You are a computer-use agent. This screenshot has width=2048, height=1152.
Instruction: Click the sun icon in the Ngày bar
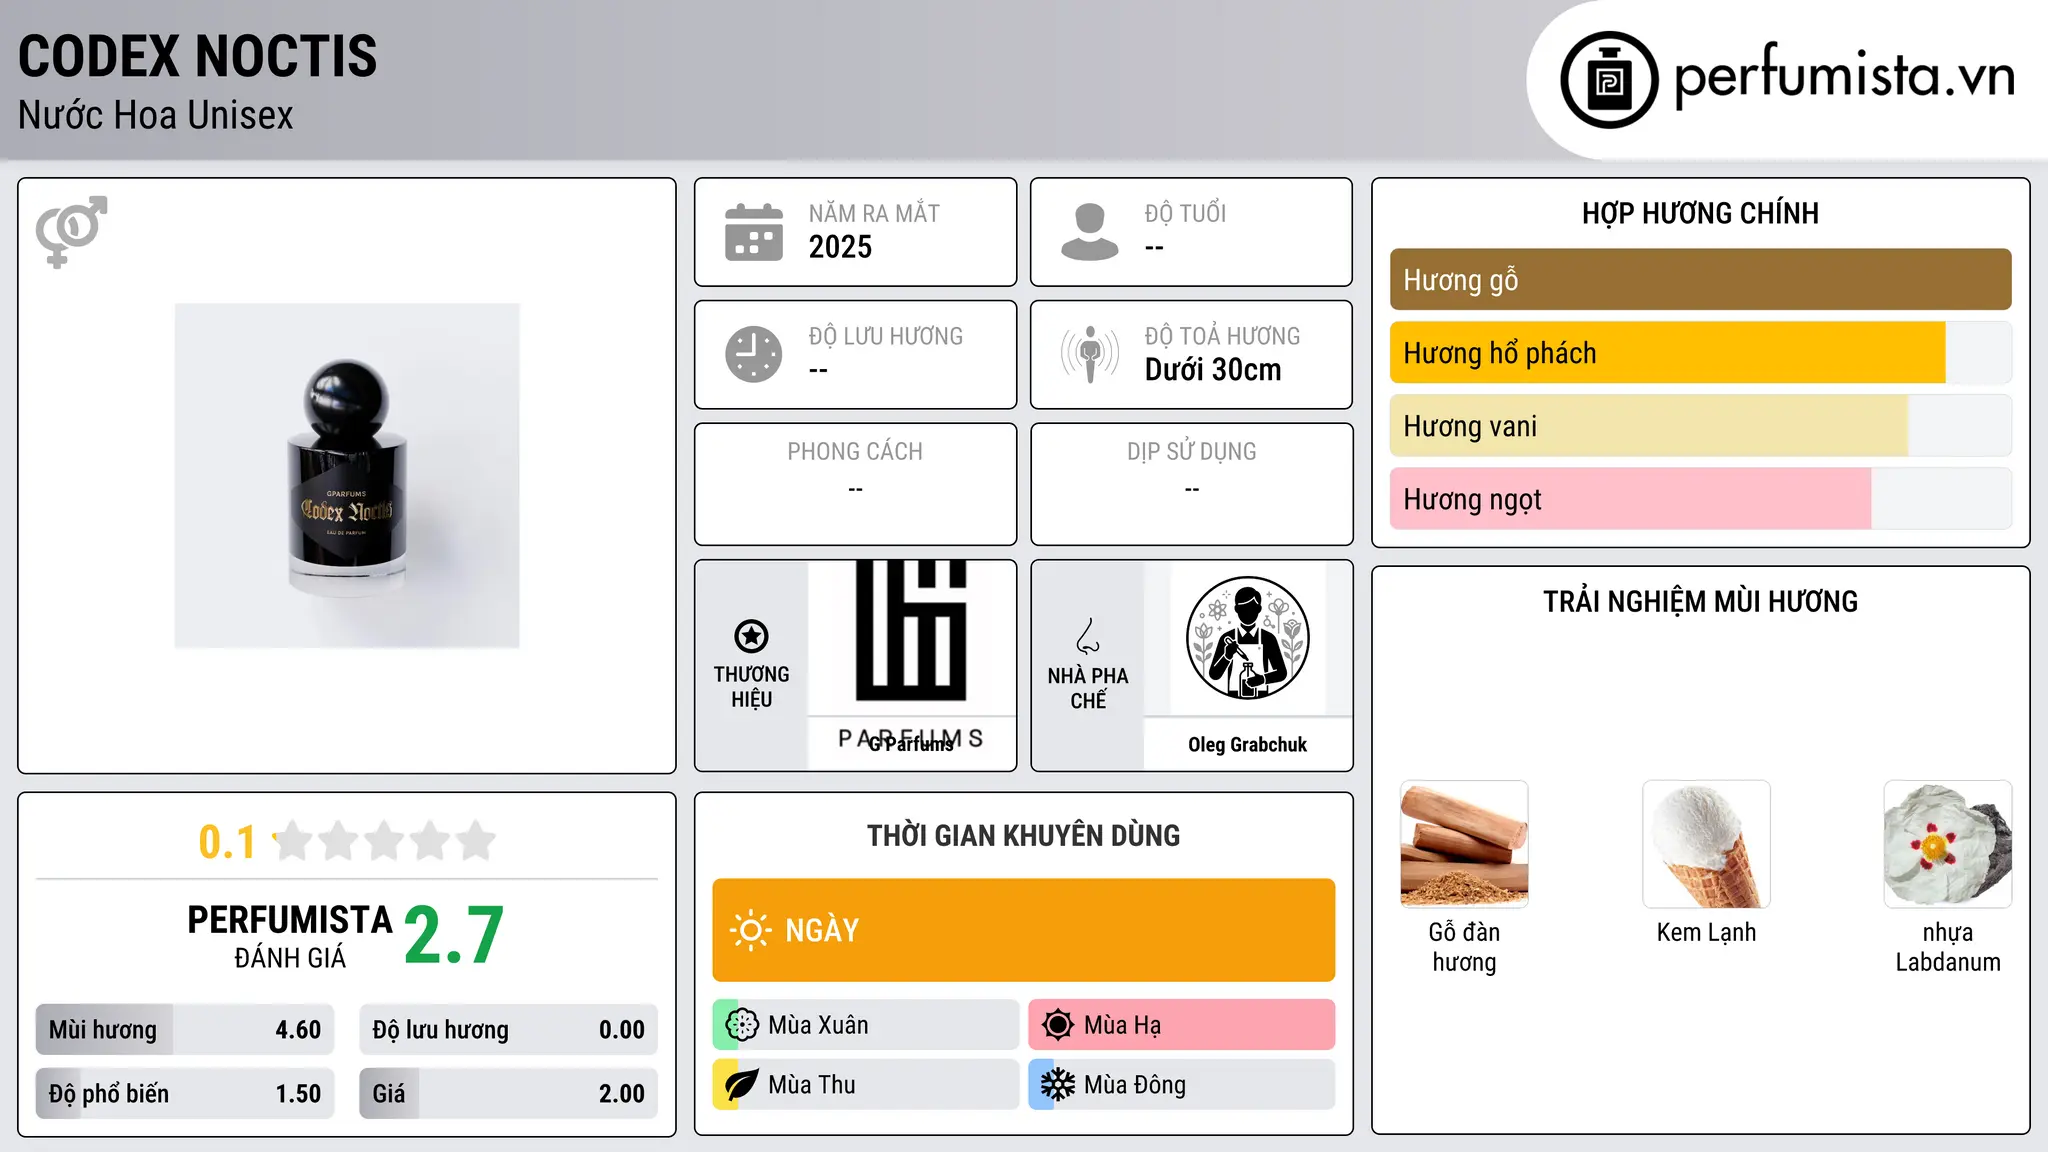click(x=751, y=930)
